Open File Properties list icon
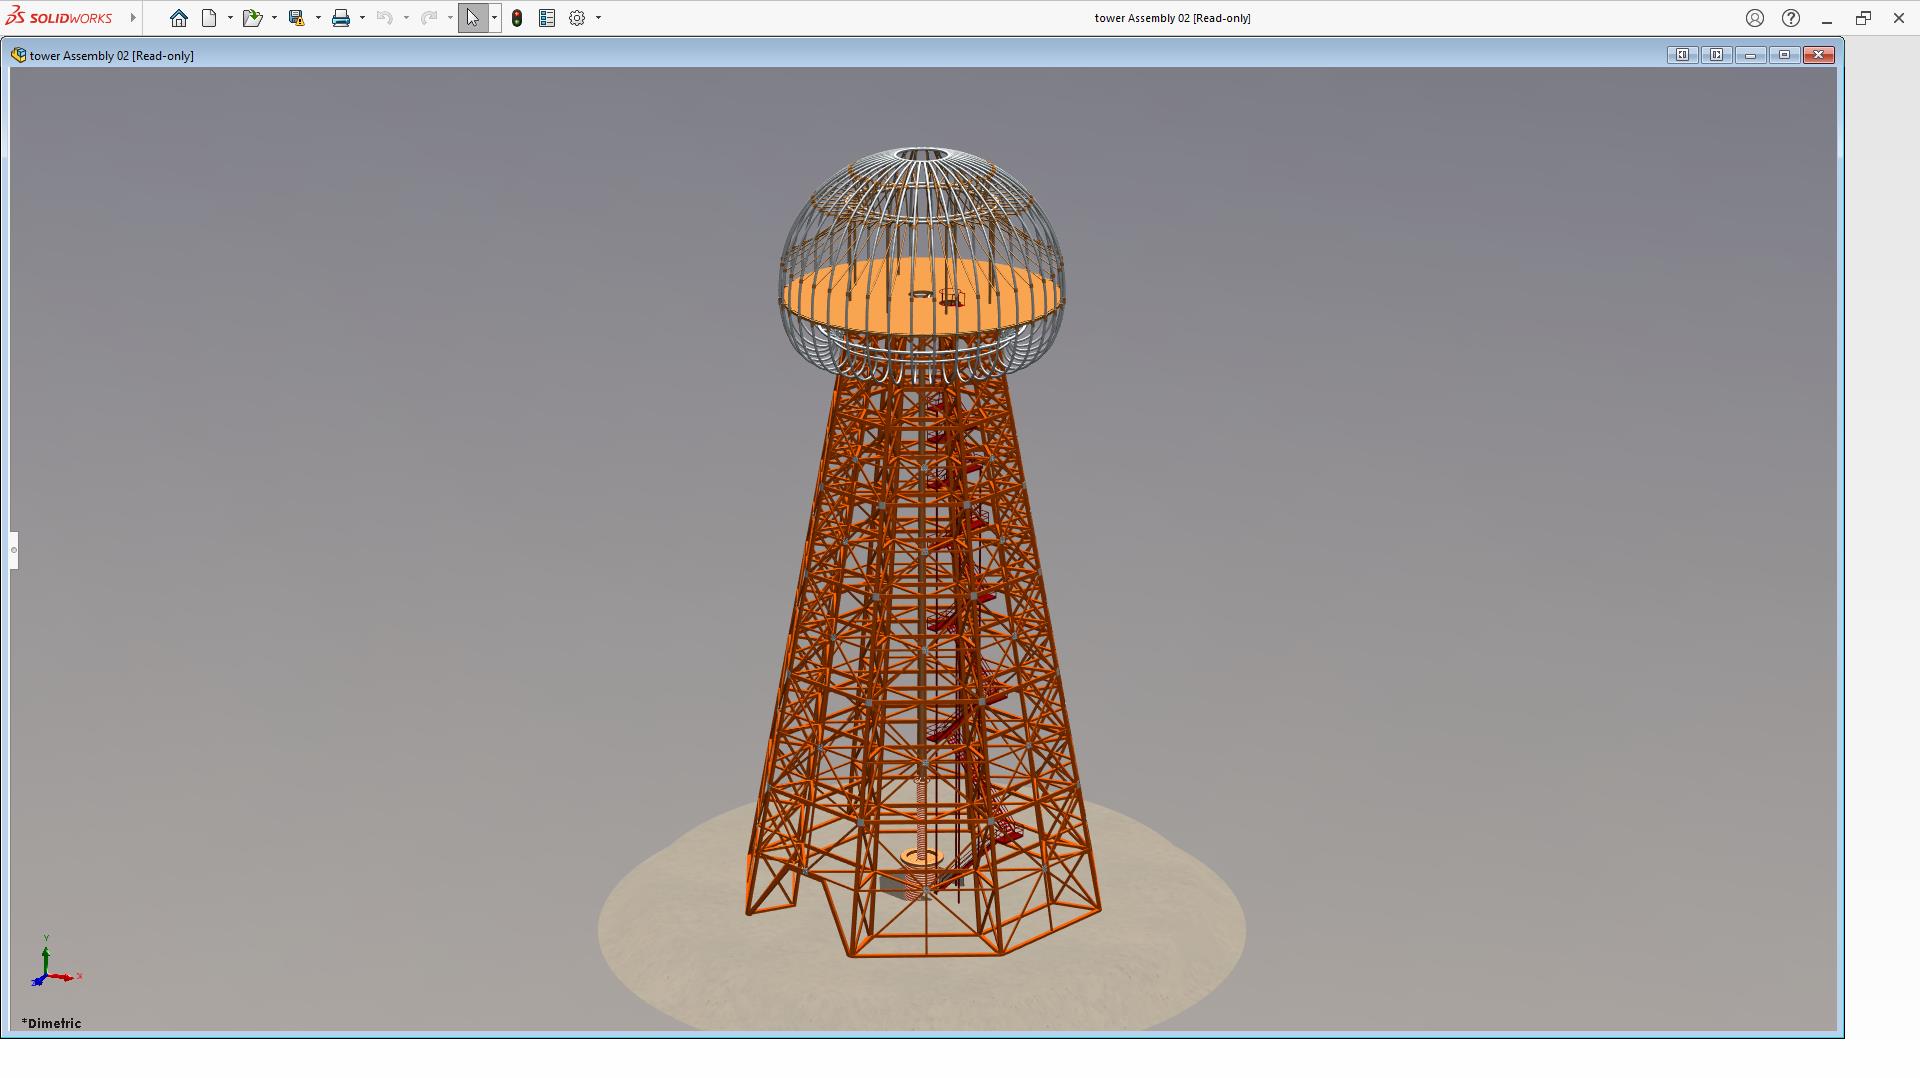Viewport: 1920px width, 1078px height. point(547,18)
